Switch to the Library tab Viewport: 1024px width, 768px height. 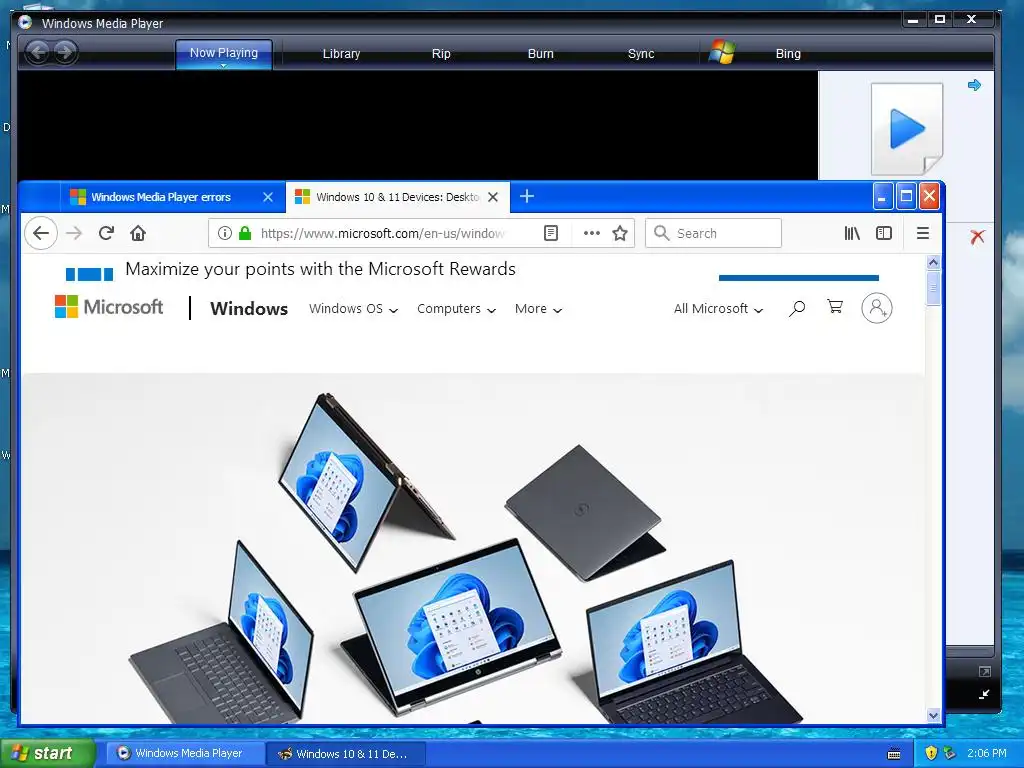coord(341,54)
